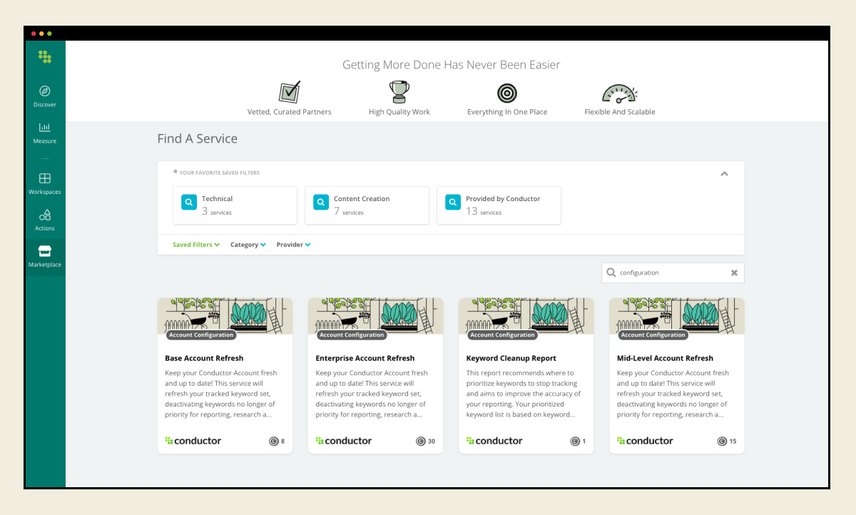Click the High Quality Work trophy icon
The width and height of the screenshot is (856, 515).
coord(399,92)
